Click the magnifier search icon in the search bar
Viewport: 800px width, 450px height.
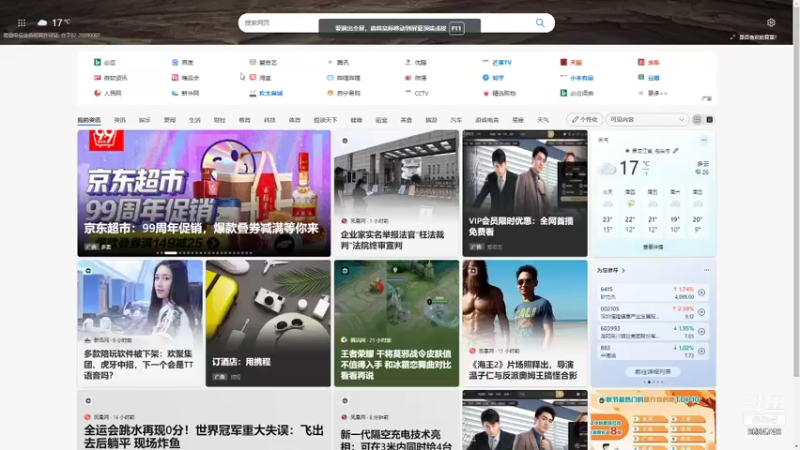point(540,23)
